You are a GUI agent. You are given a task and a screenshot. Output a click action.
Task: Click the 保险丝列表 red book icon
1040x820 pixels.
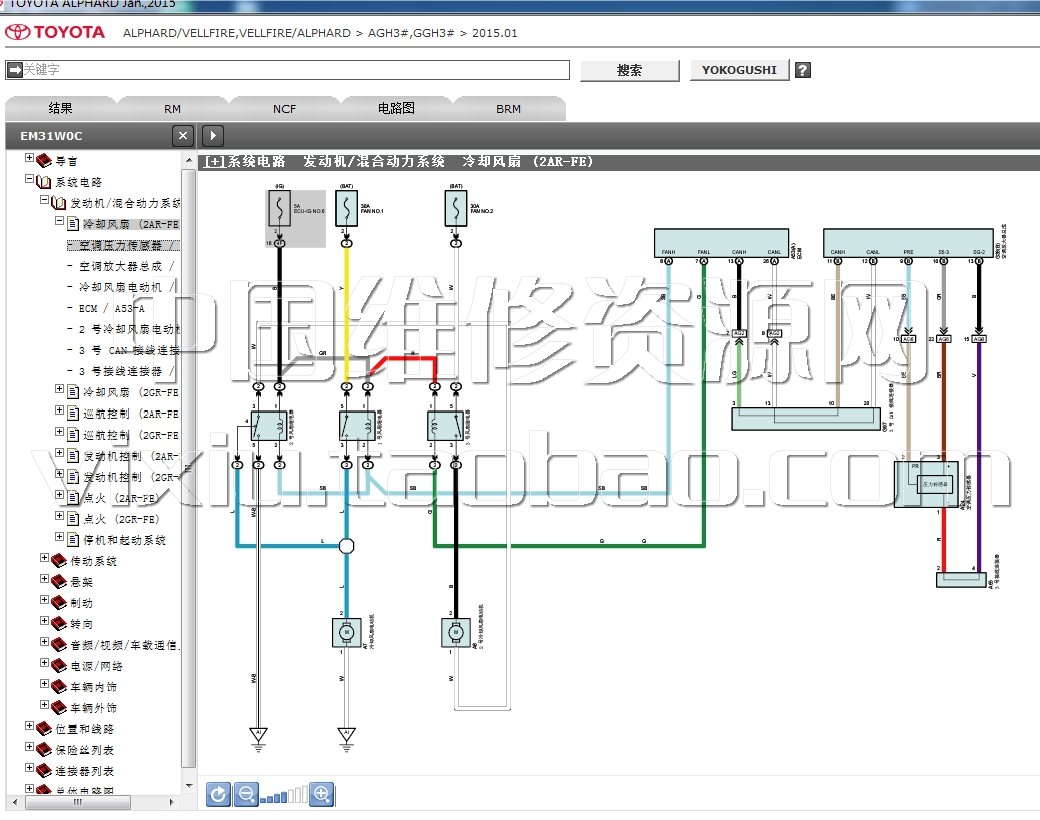pyautogui.click(x=44, y=750)
